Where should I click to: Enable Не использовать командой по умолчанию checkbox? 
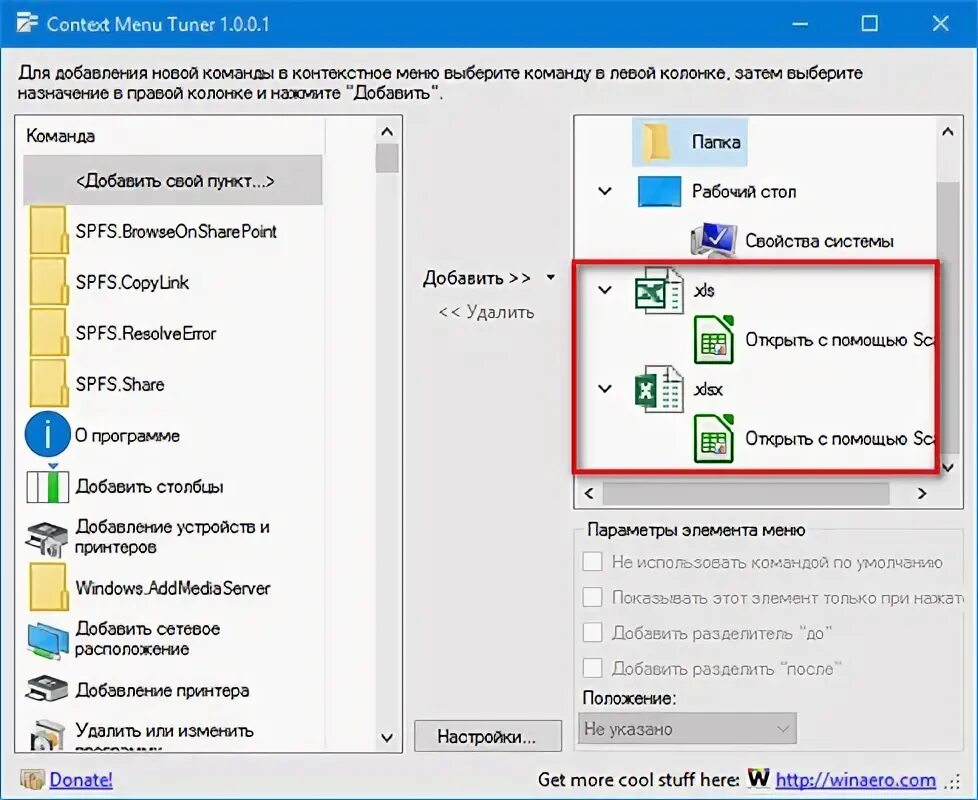(592, 562)
